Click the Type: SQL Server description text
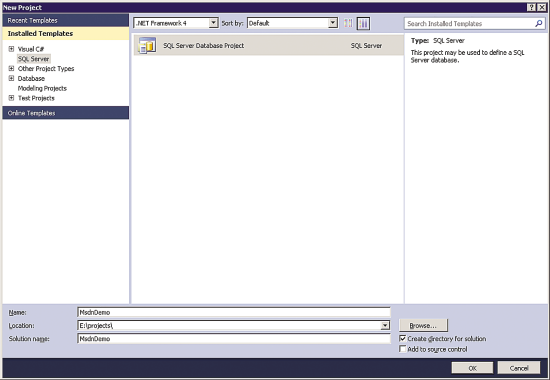The width and height of the screenshot is (550, 380). pos(437,41)
